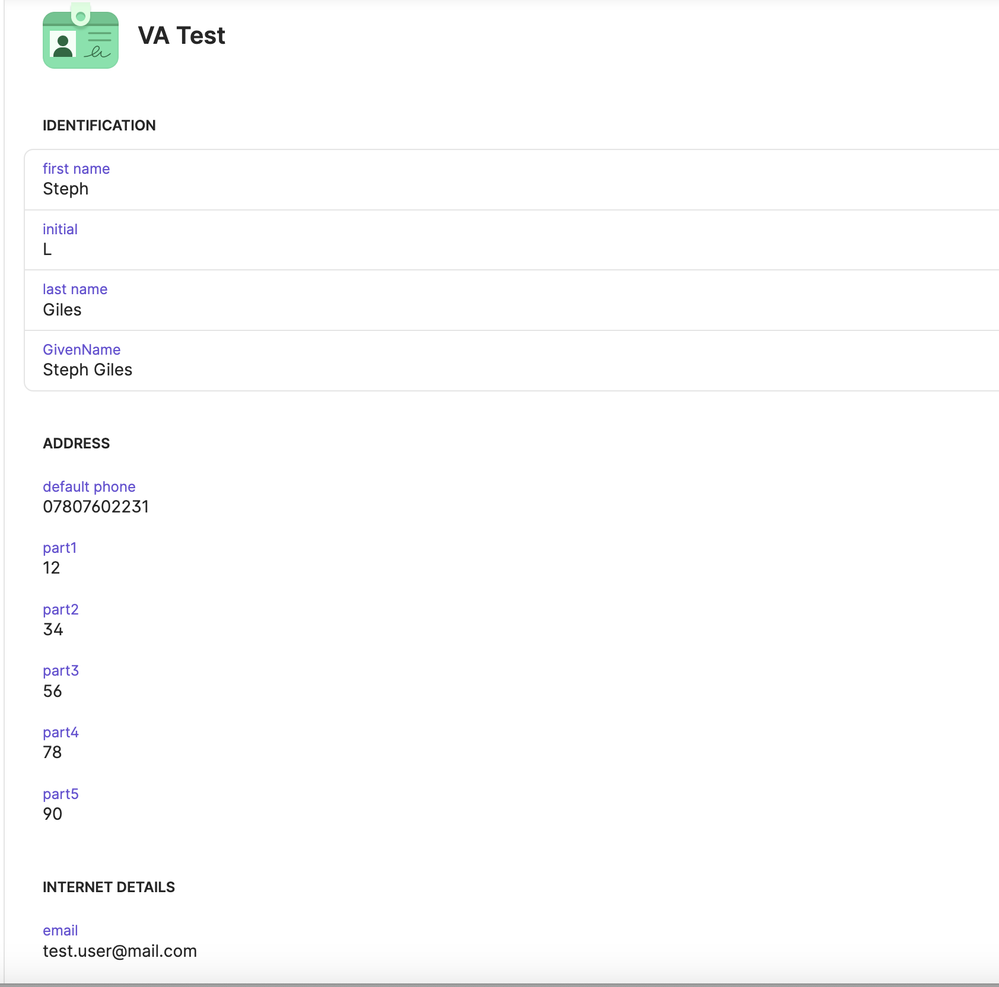Select the first name field value Steph

coord(65,189)
